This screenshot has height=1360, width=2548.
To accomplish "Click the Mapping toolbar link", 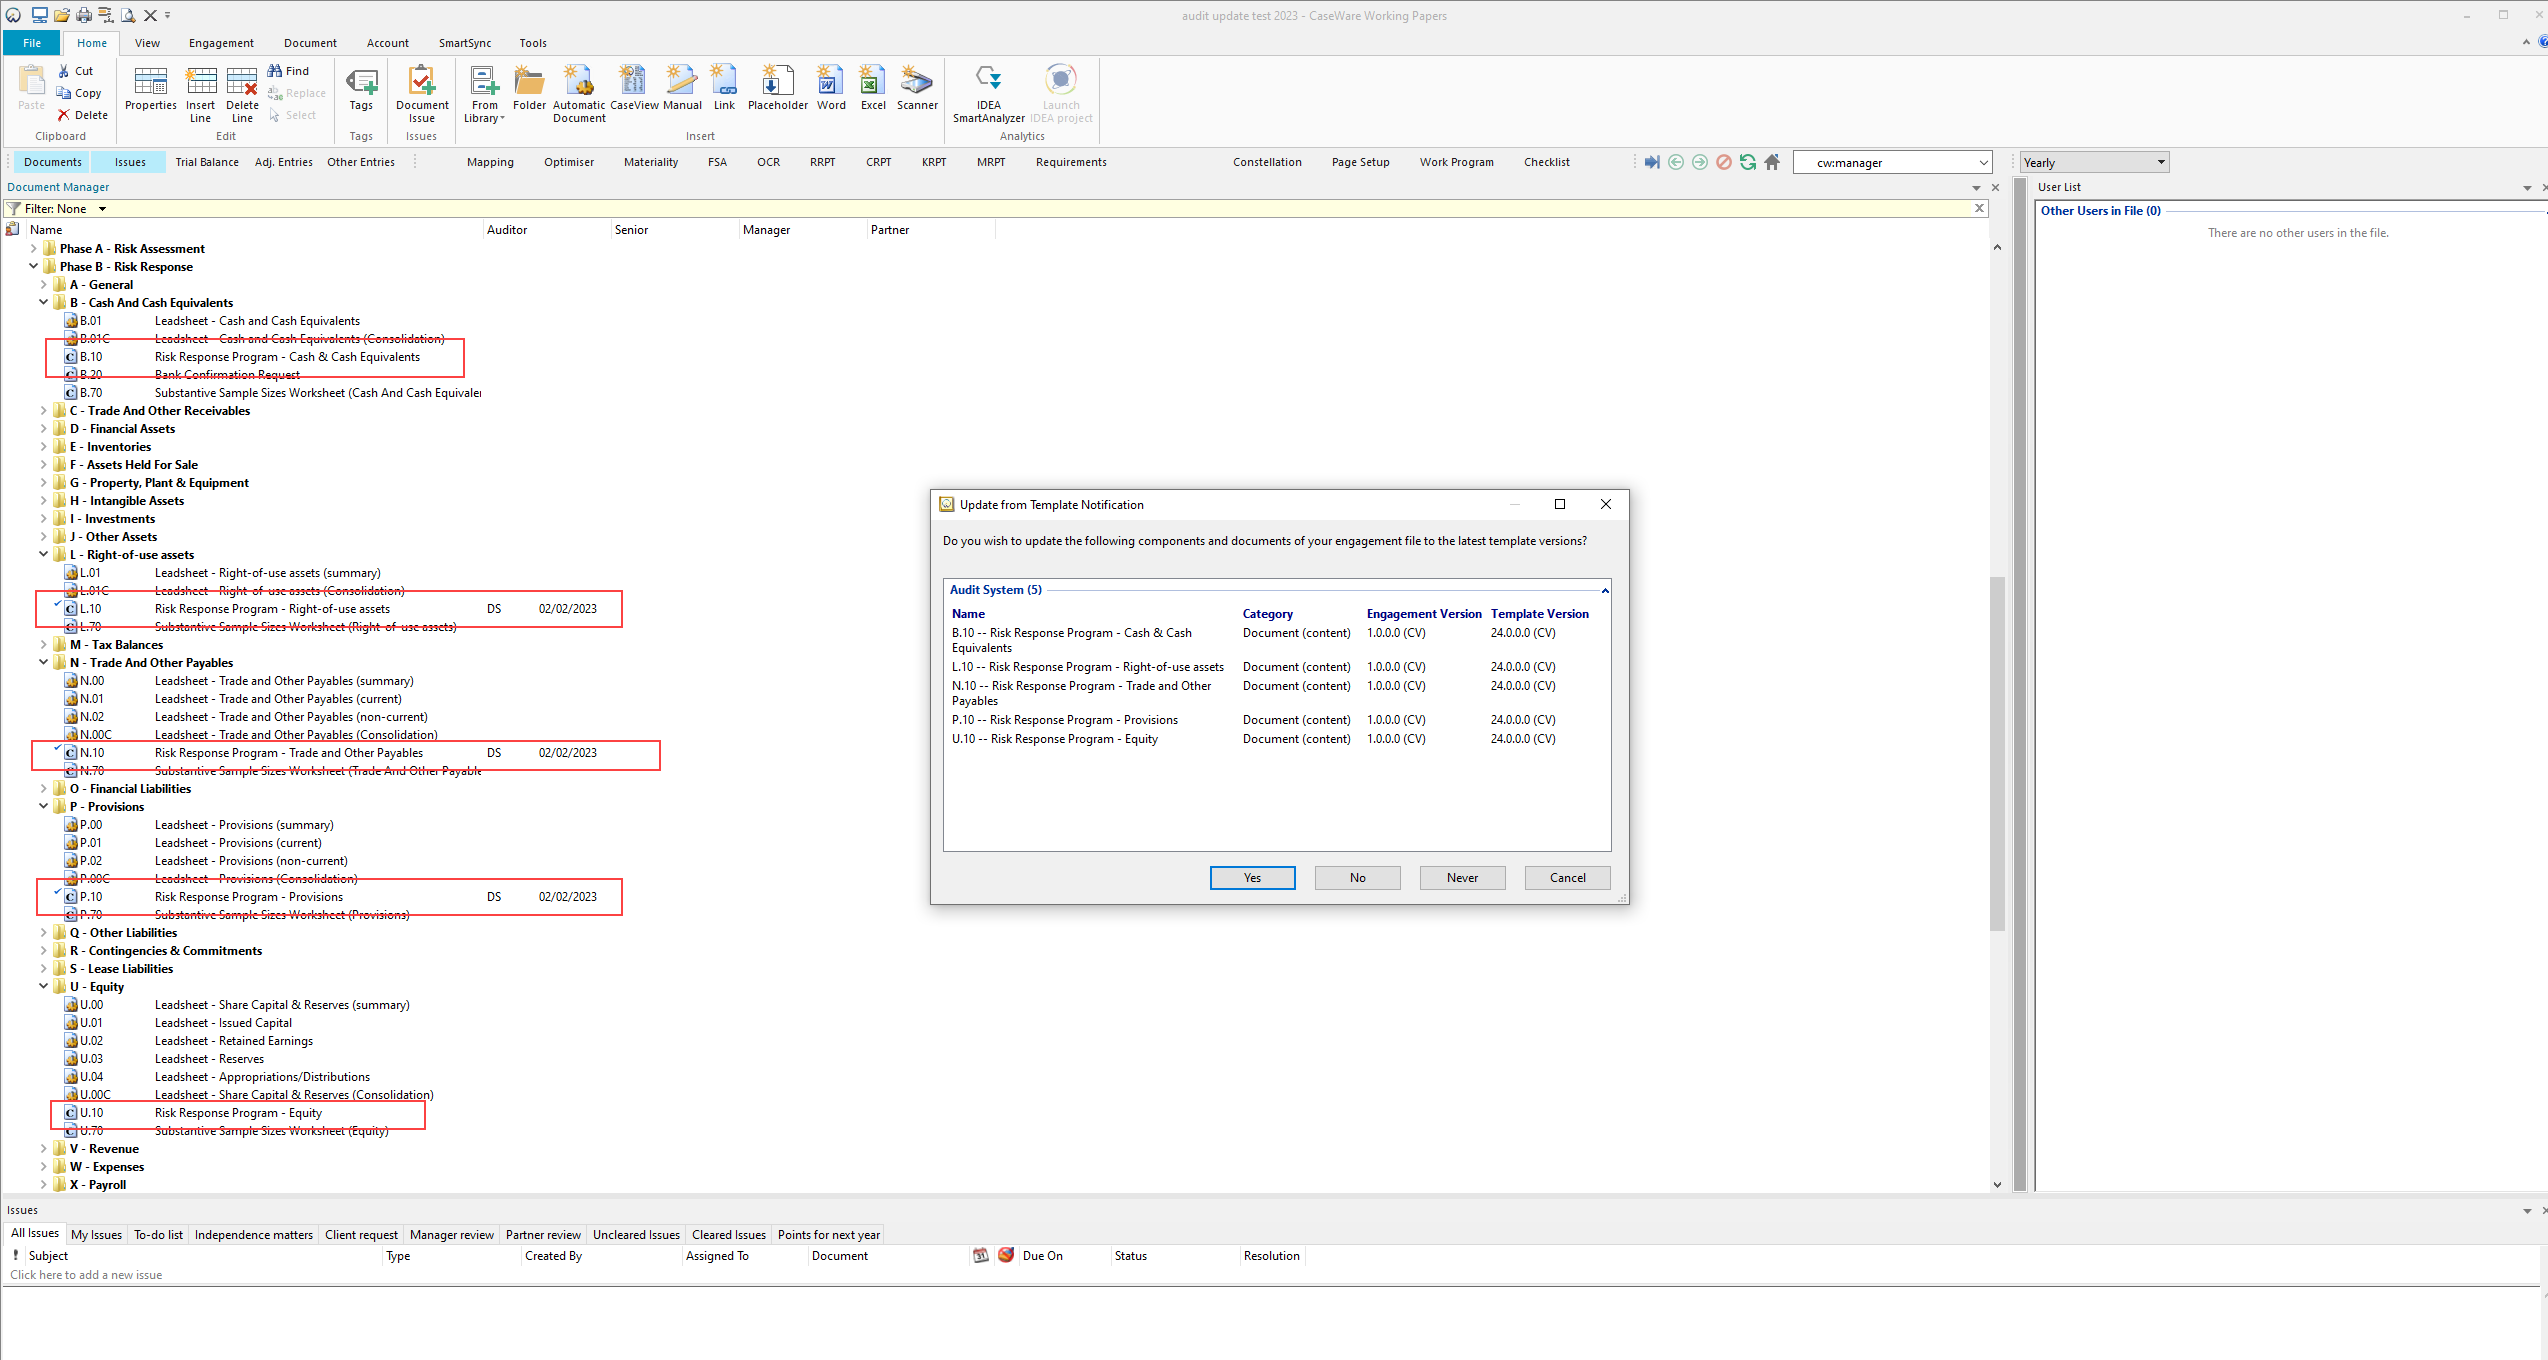I will (x=490, y=162).
